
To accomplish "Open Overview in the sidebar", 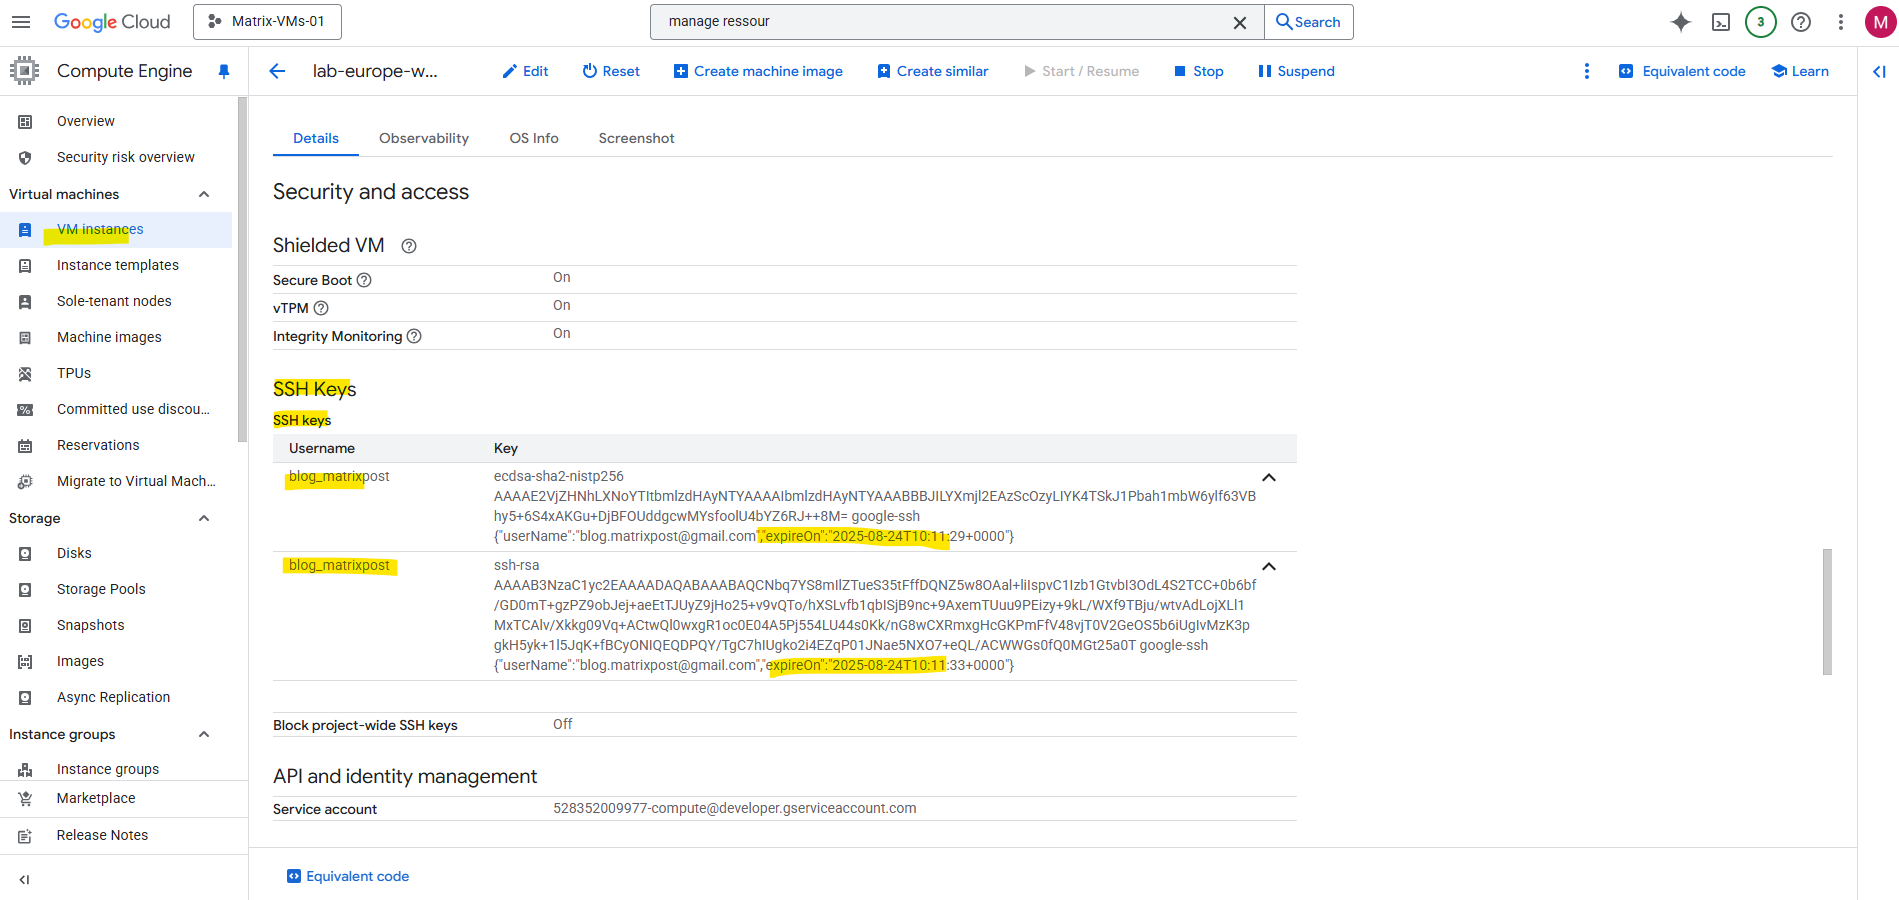I will pos(116,121).
